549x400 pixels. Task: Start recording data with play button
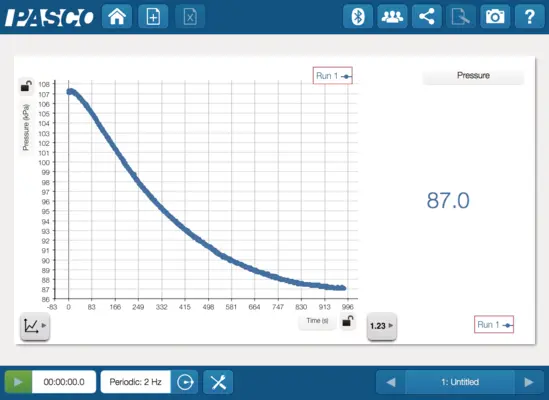tap(18, 382)
